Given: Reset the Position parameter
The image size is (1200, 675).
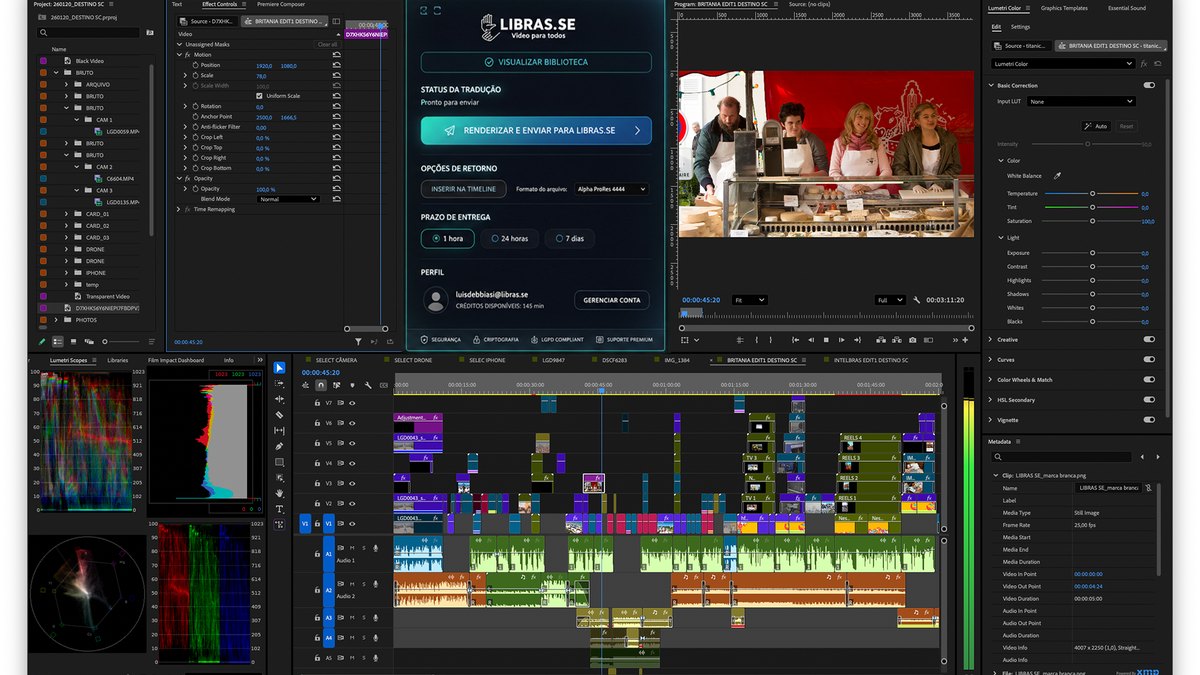Looking at the screenshot, I should tap(336, 65).
